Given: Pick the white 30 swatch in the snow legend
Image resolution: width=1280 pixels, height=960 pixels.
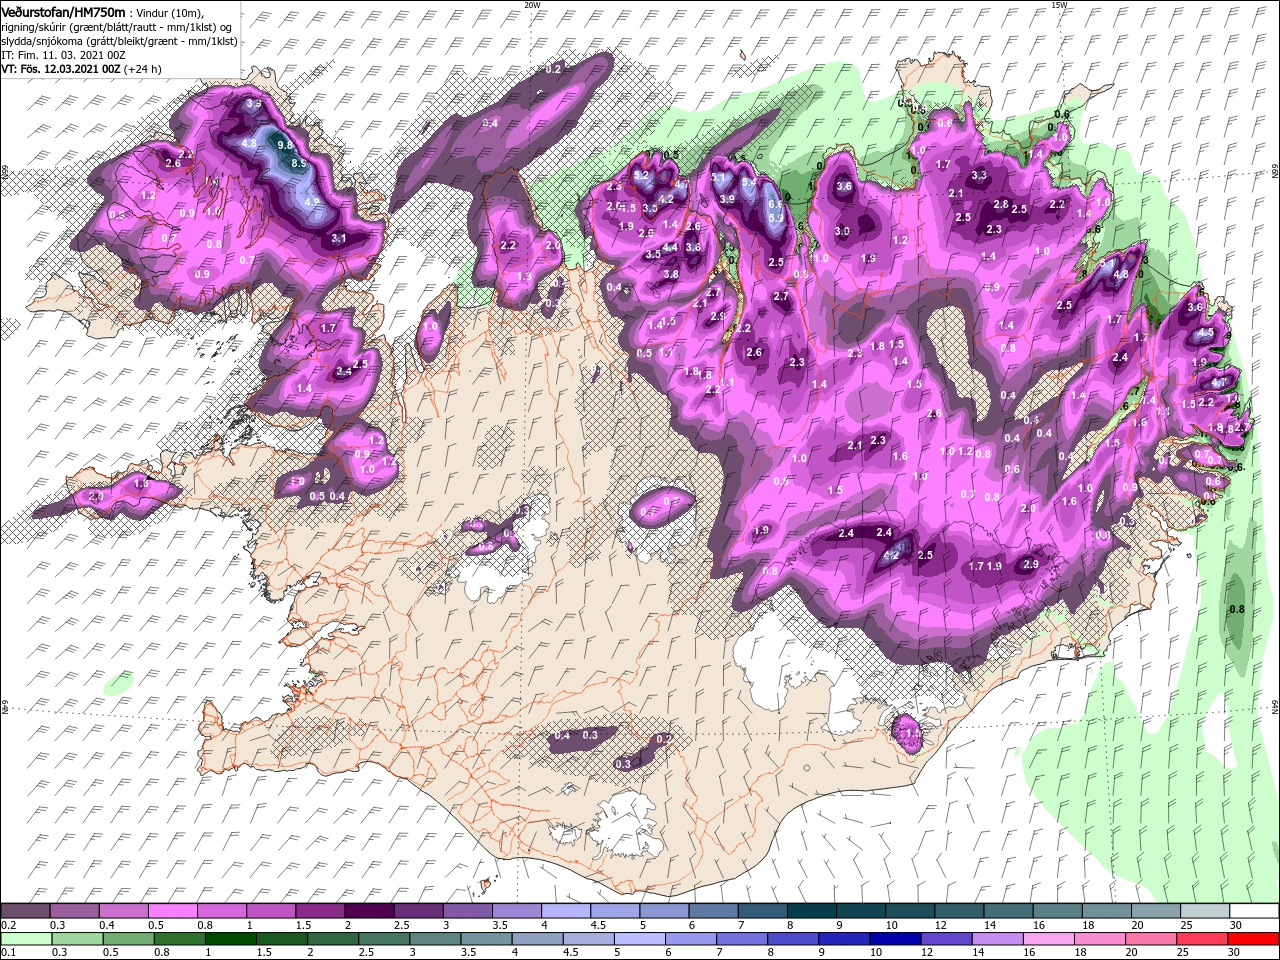Looking at the screenshot, I should pyautogui.click(x=1253, y=911).
